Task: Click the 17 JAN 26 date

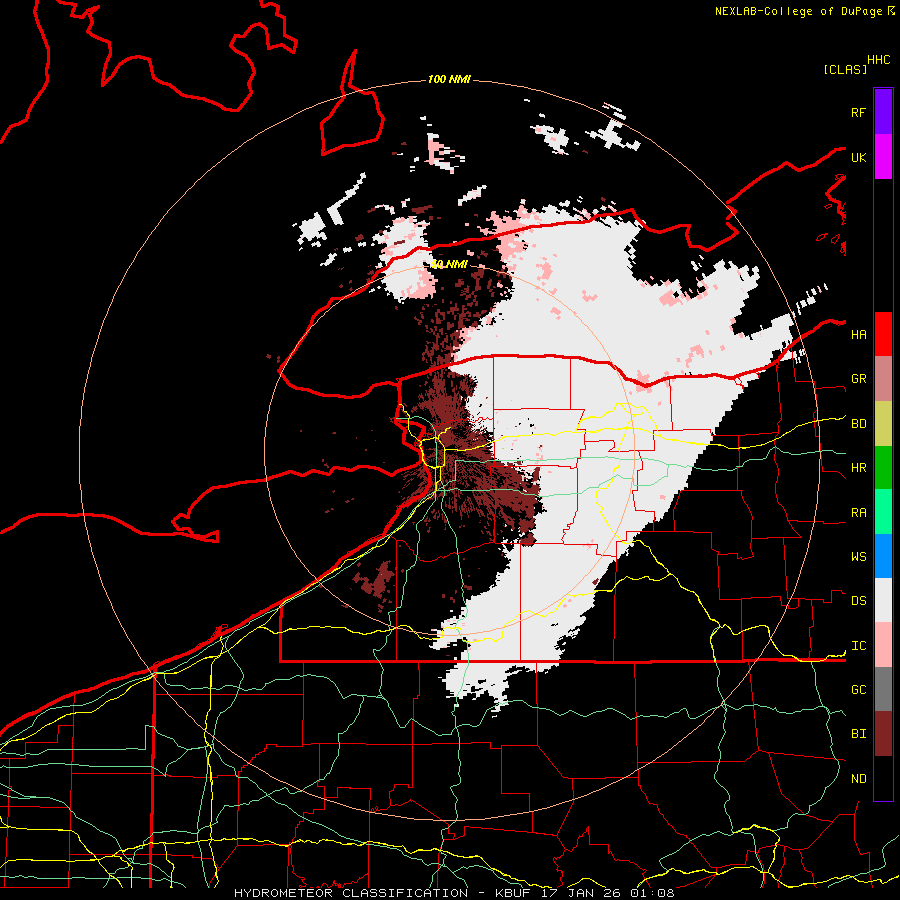Action: click(x=581, y=893)
